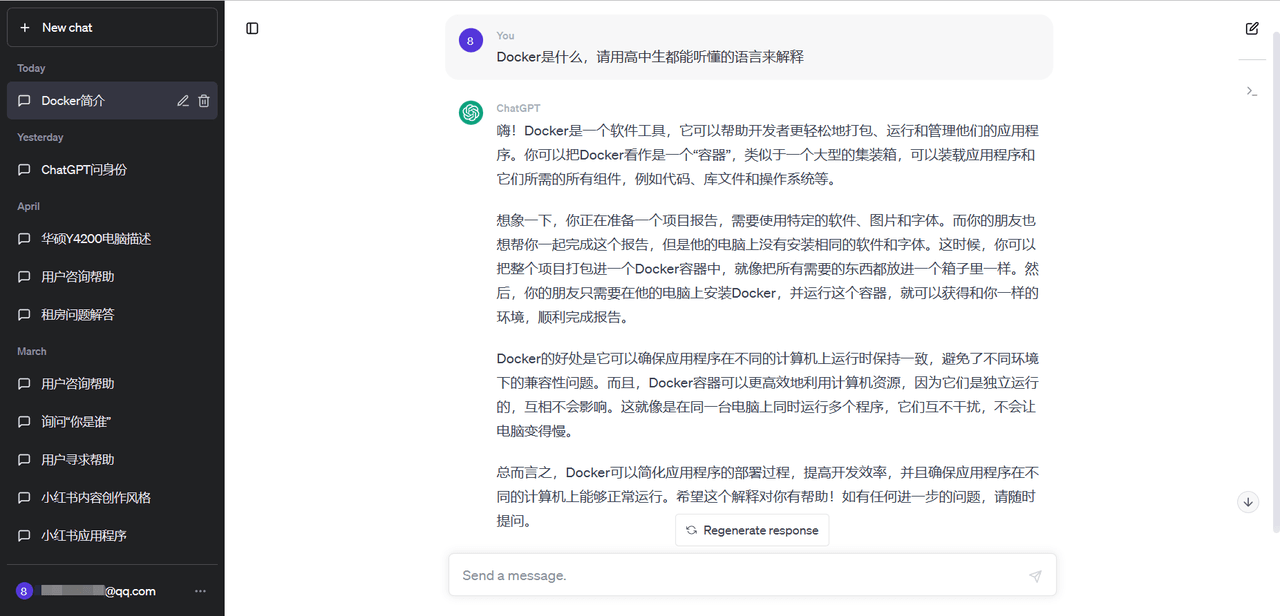Click chat icon beside 用户寻求帮助

tap(25, 460)
